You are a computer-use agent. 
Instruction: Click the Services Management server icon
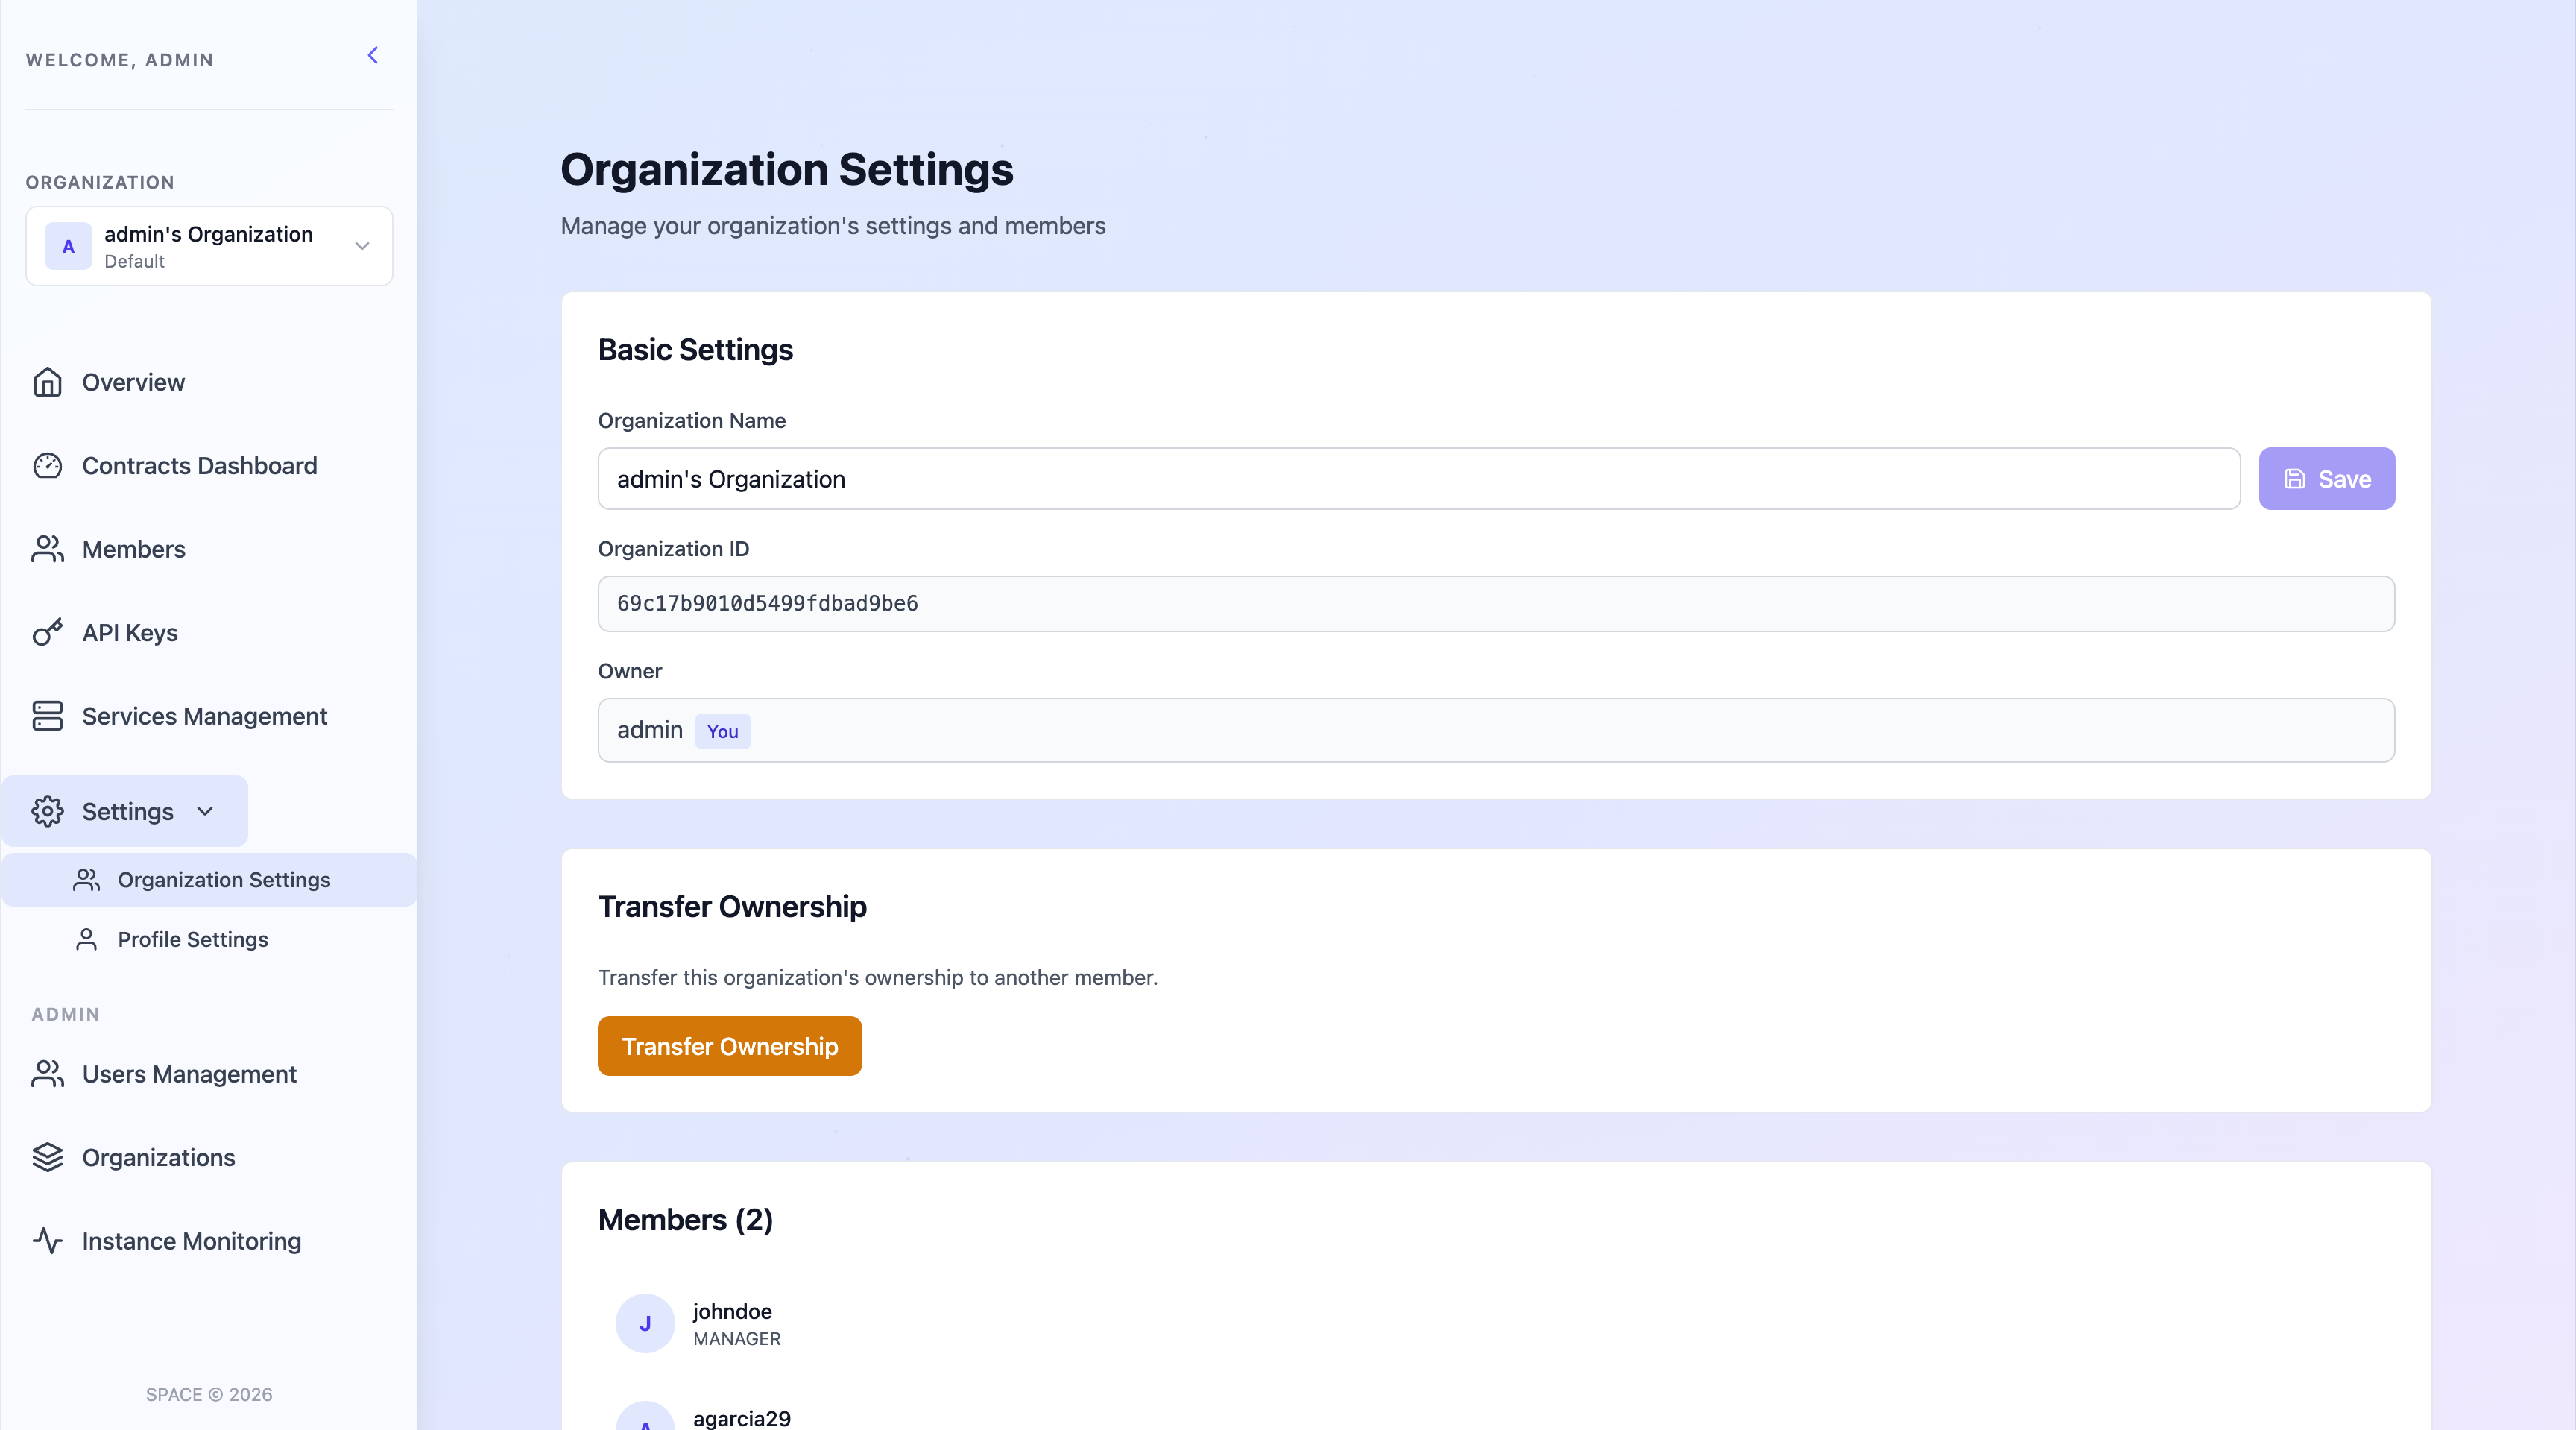tap(47, 716)
